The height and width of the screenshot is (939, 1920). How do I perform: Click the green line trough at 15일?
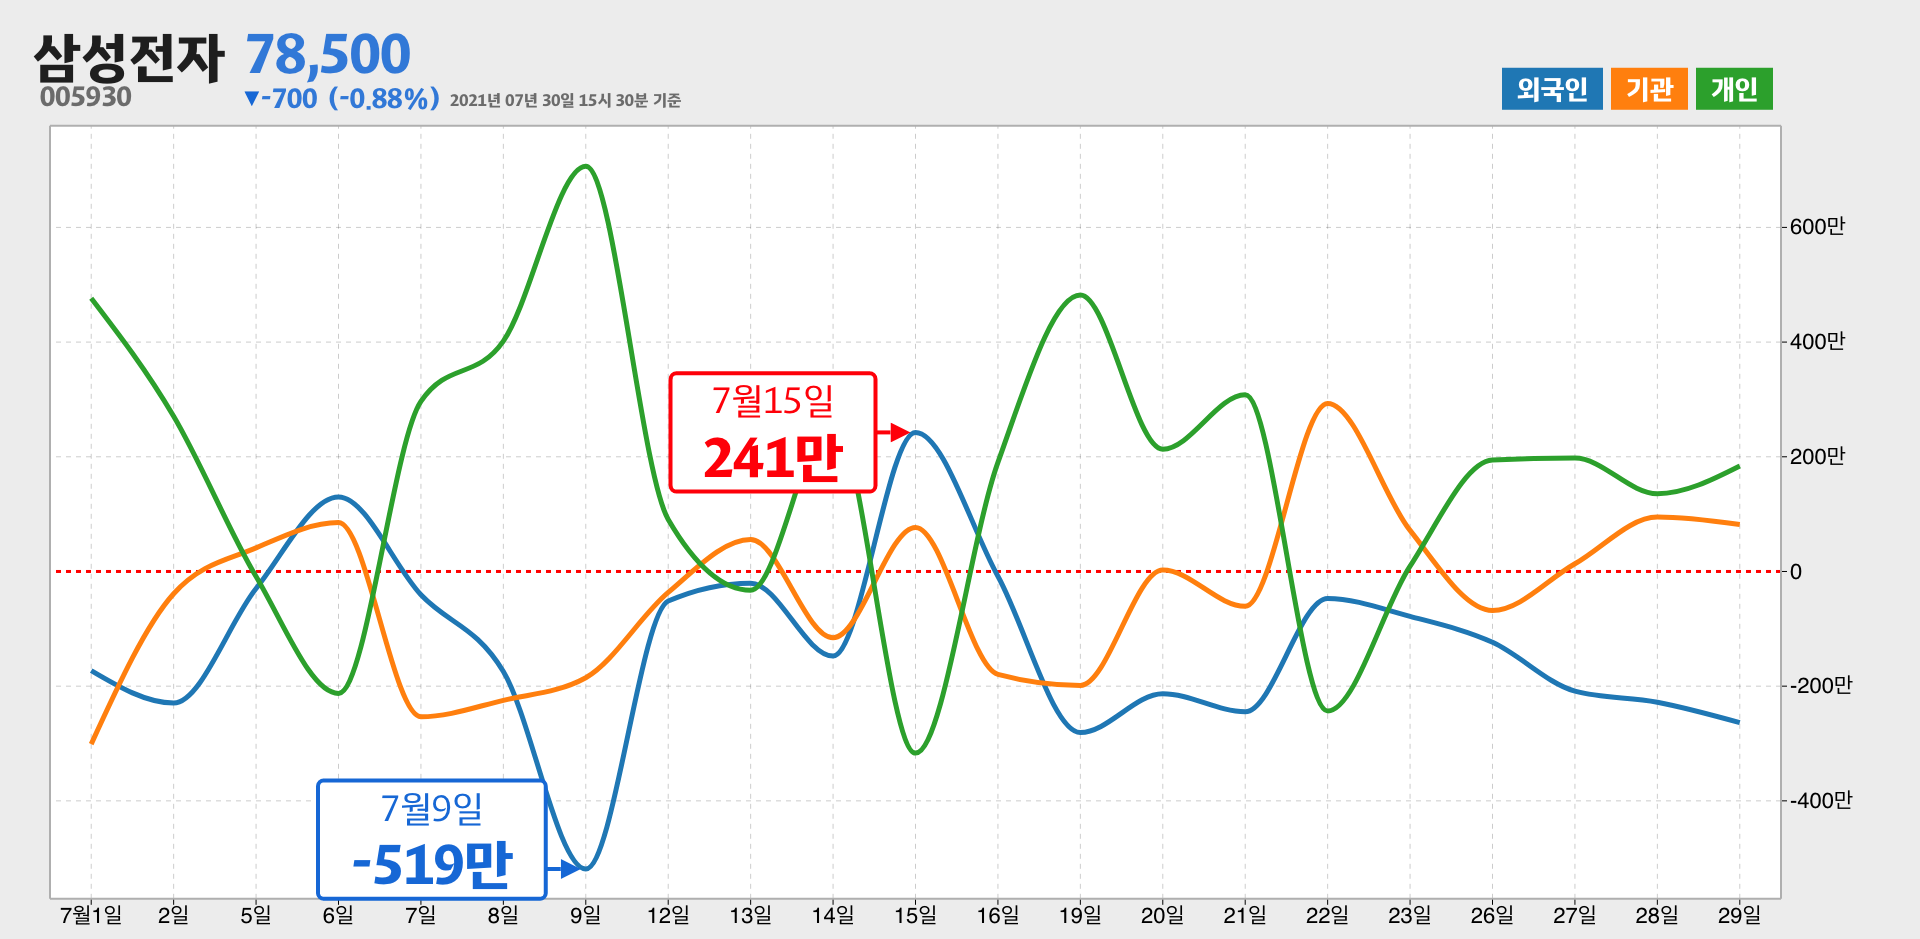pos(916,752)
